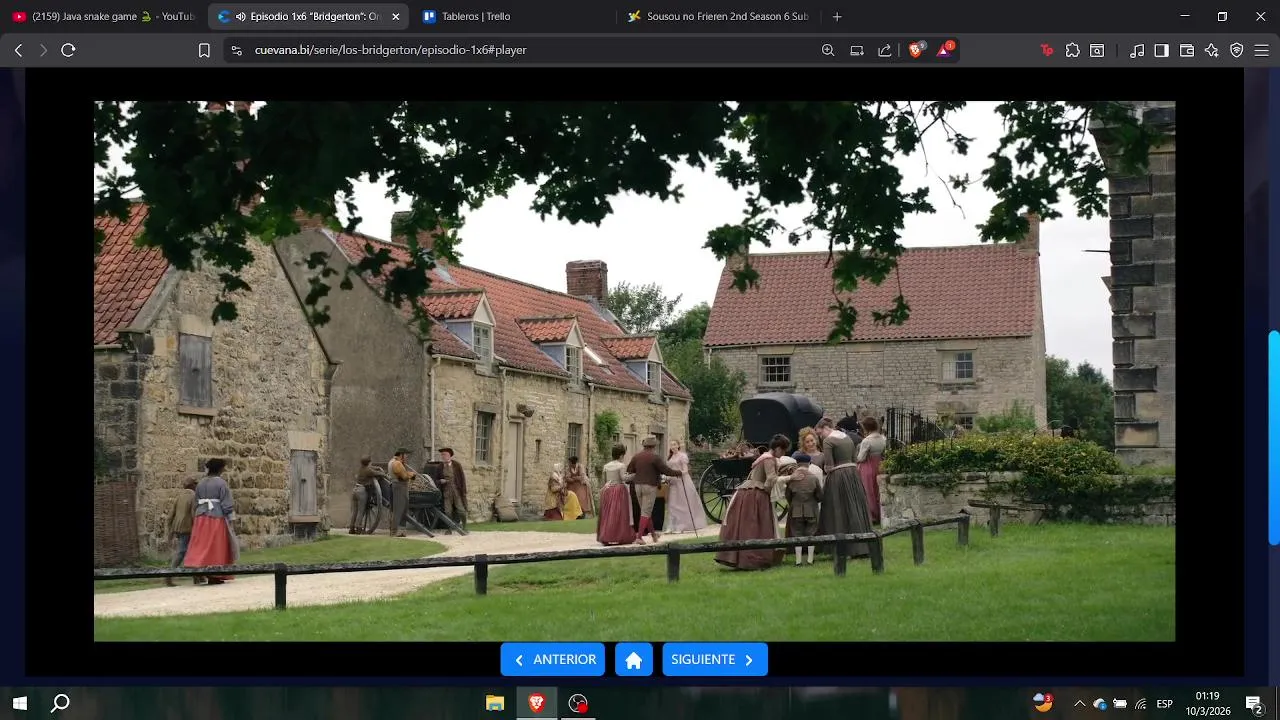Open the notification center icon
This screenshot has width=1280, height=720.
(1254, 703)
